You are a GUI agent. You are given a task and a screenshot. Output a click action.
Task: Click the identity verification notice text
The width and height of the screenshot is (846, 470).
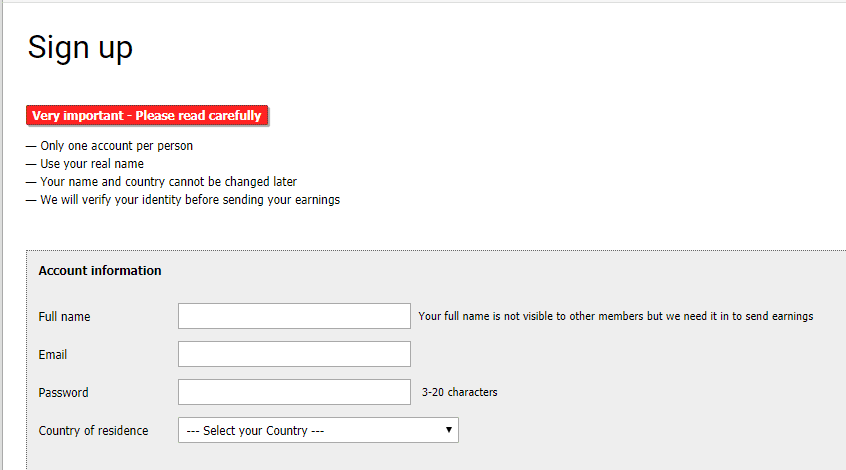coord(190,200)
